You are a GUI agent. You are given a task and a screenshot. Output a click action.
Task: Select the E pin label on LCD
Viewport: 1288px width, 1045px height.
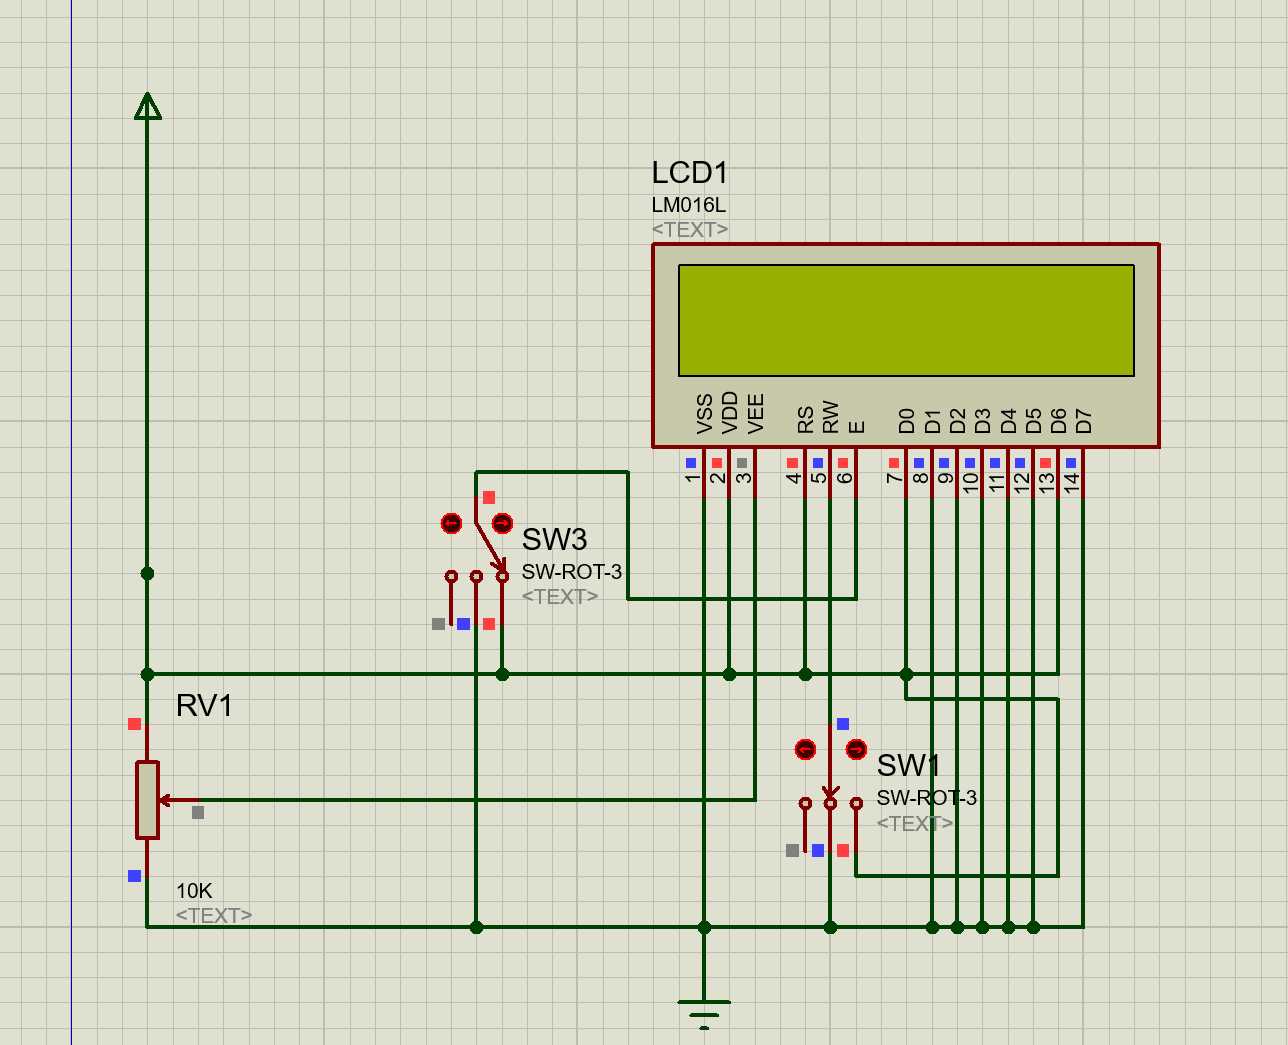857,427
